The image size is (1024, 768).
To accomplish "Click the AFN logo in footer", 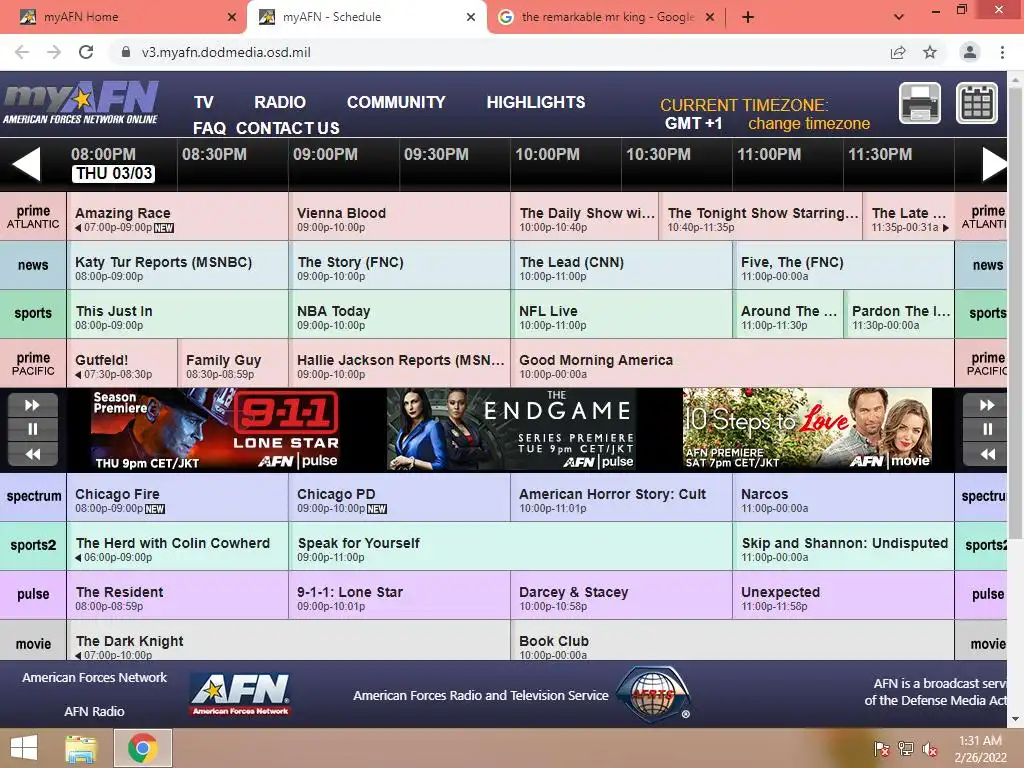I will [241, 695].
